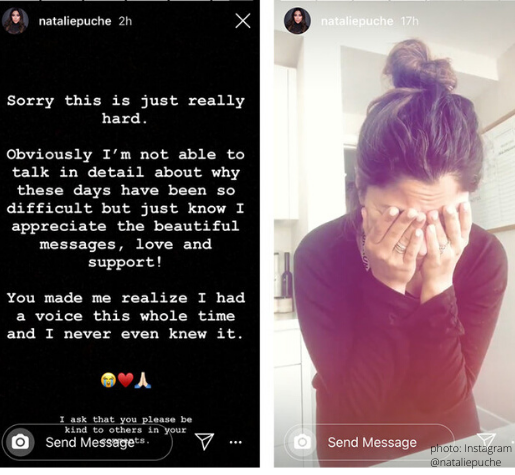Tap the "Sorry this is just really hard." text
This screenshot has height=475, width=515.
[x=126, y=109]
